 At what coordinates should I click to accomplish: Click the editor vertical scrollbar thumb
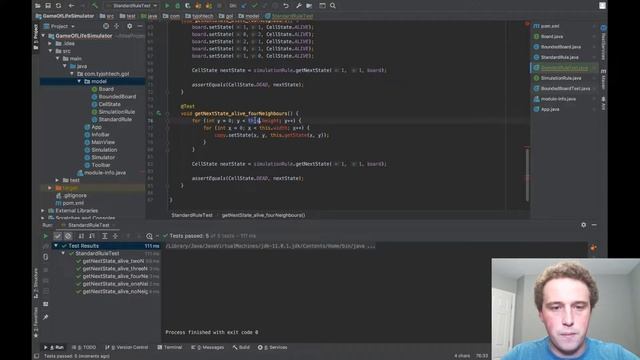[x=527, y=175]
